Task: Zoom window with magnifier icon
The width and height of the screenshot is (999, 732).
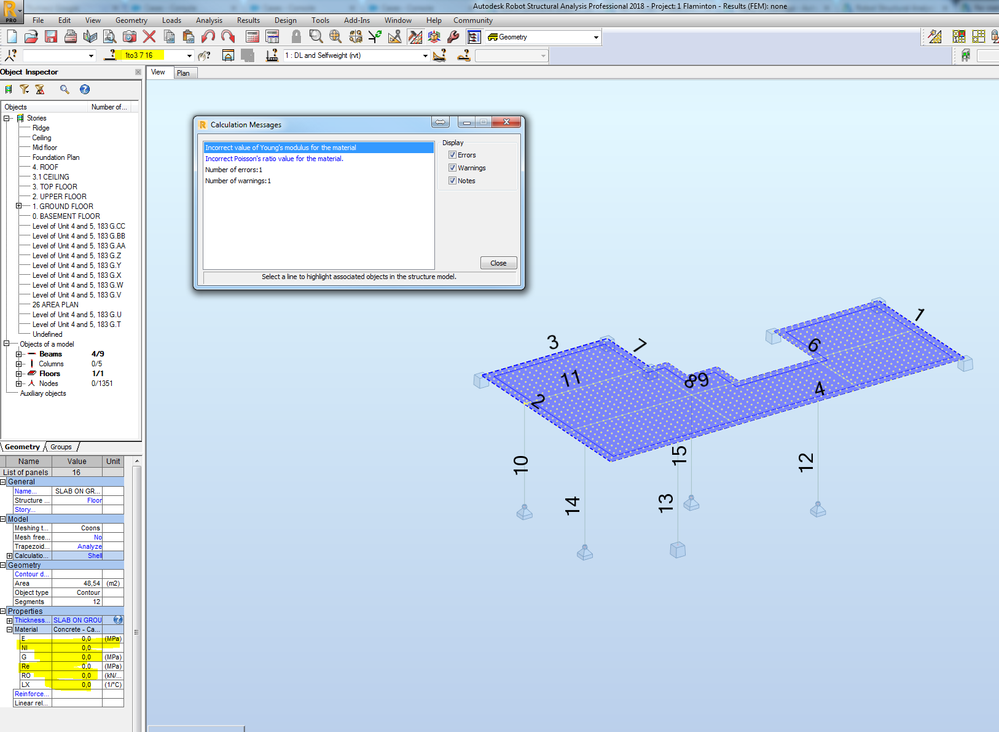Action: [315, 37]
